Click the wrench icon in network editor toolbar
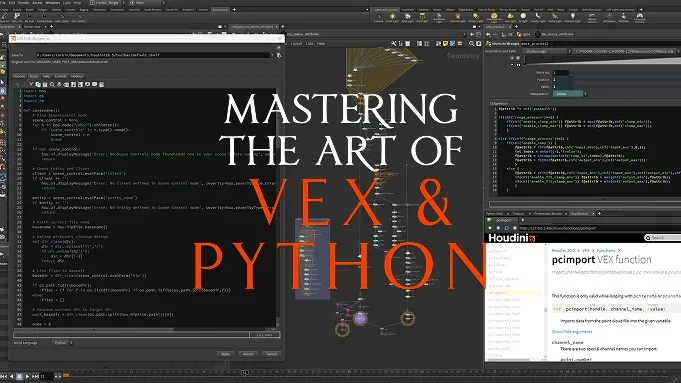The image size is (681, 383). pyautogui.click(x=393, y=43)
